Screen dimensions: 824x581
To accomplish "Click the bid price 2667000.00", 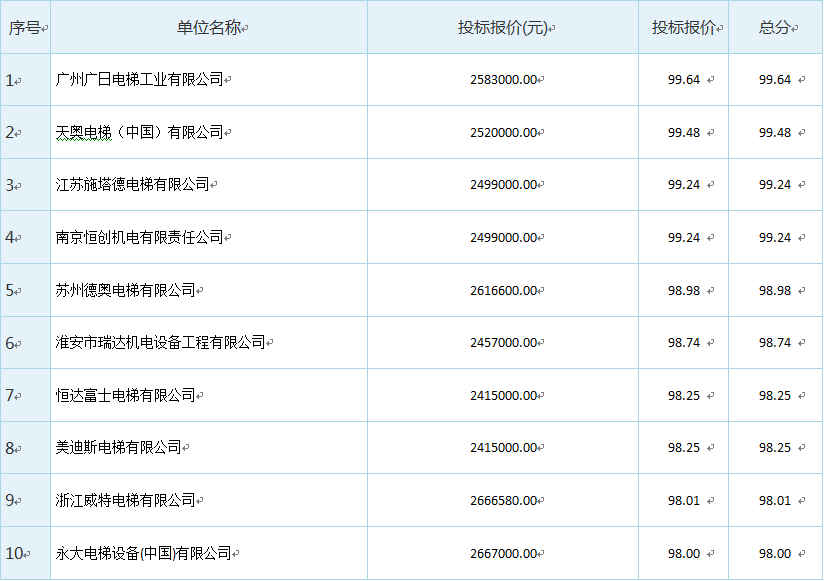I will (503, 554).
